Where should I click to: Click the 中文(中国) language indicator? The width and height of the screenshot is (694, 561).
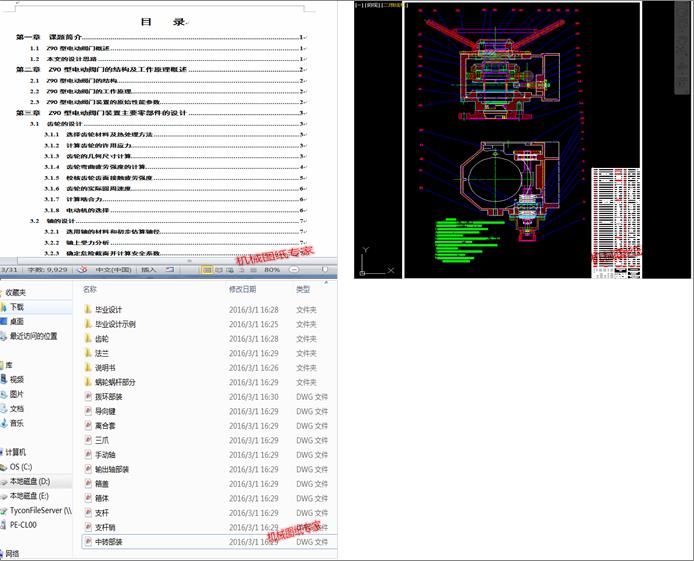[113, 269]
